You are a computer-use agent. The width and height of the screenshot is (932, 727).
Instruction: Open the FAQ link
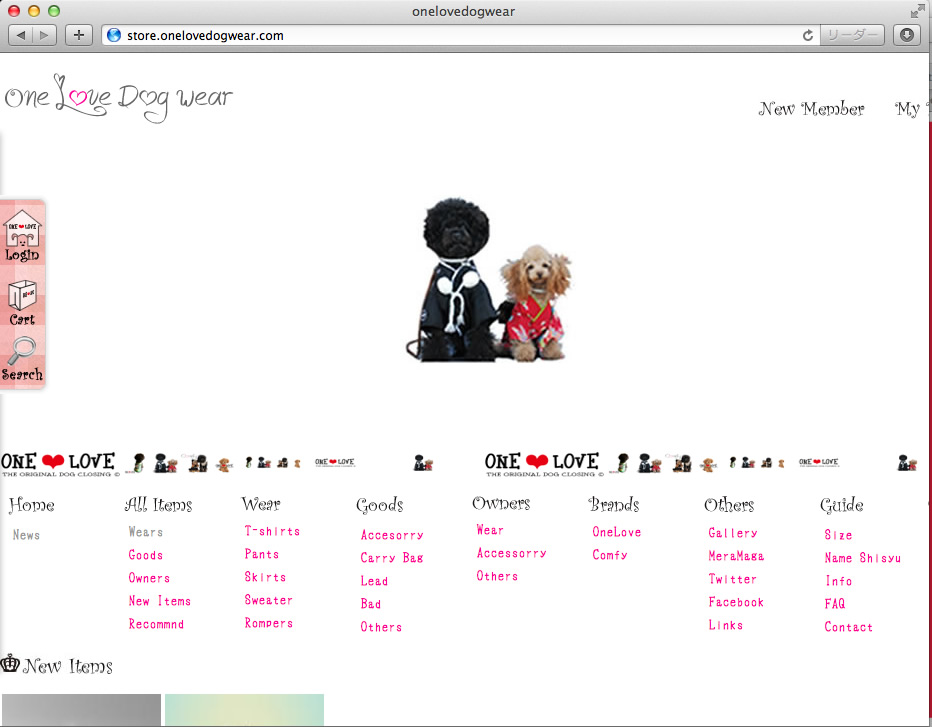(835, 604)
